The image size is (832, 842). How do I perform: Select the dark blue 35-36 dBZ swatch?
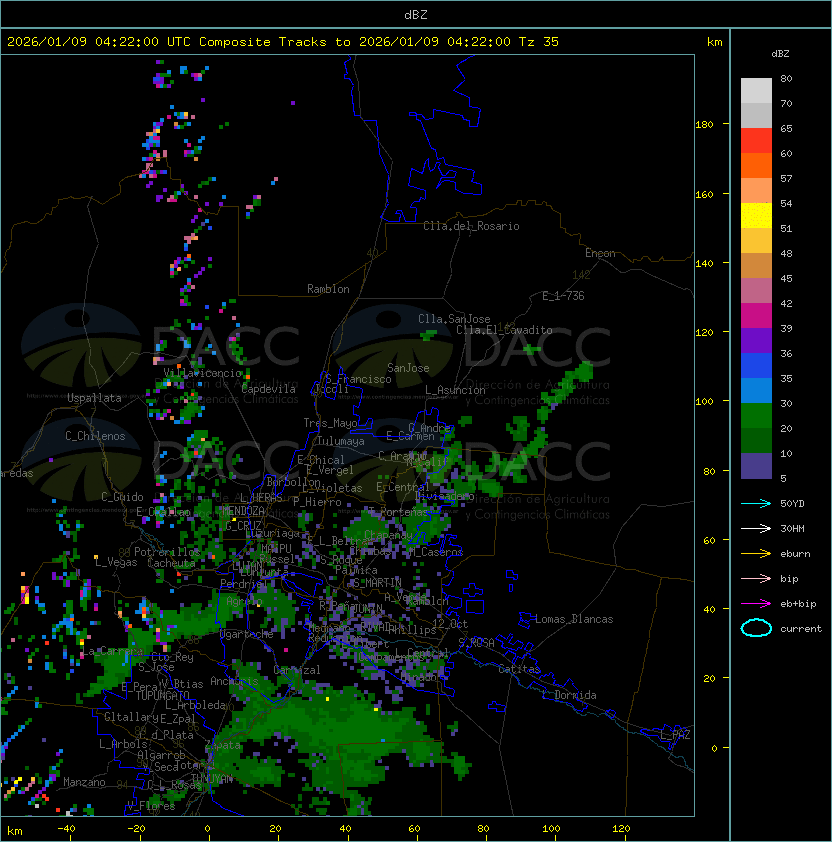click(756, 366)
